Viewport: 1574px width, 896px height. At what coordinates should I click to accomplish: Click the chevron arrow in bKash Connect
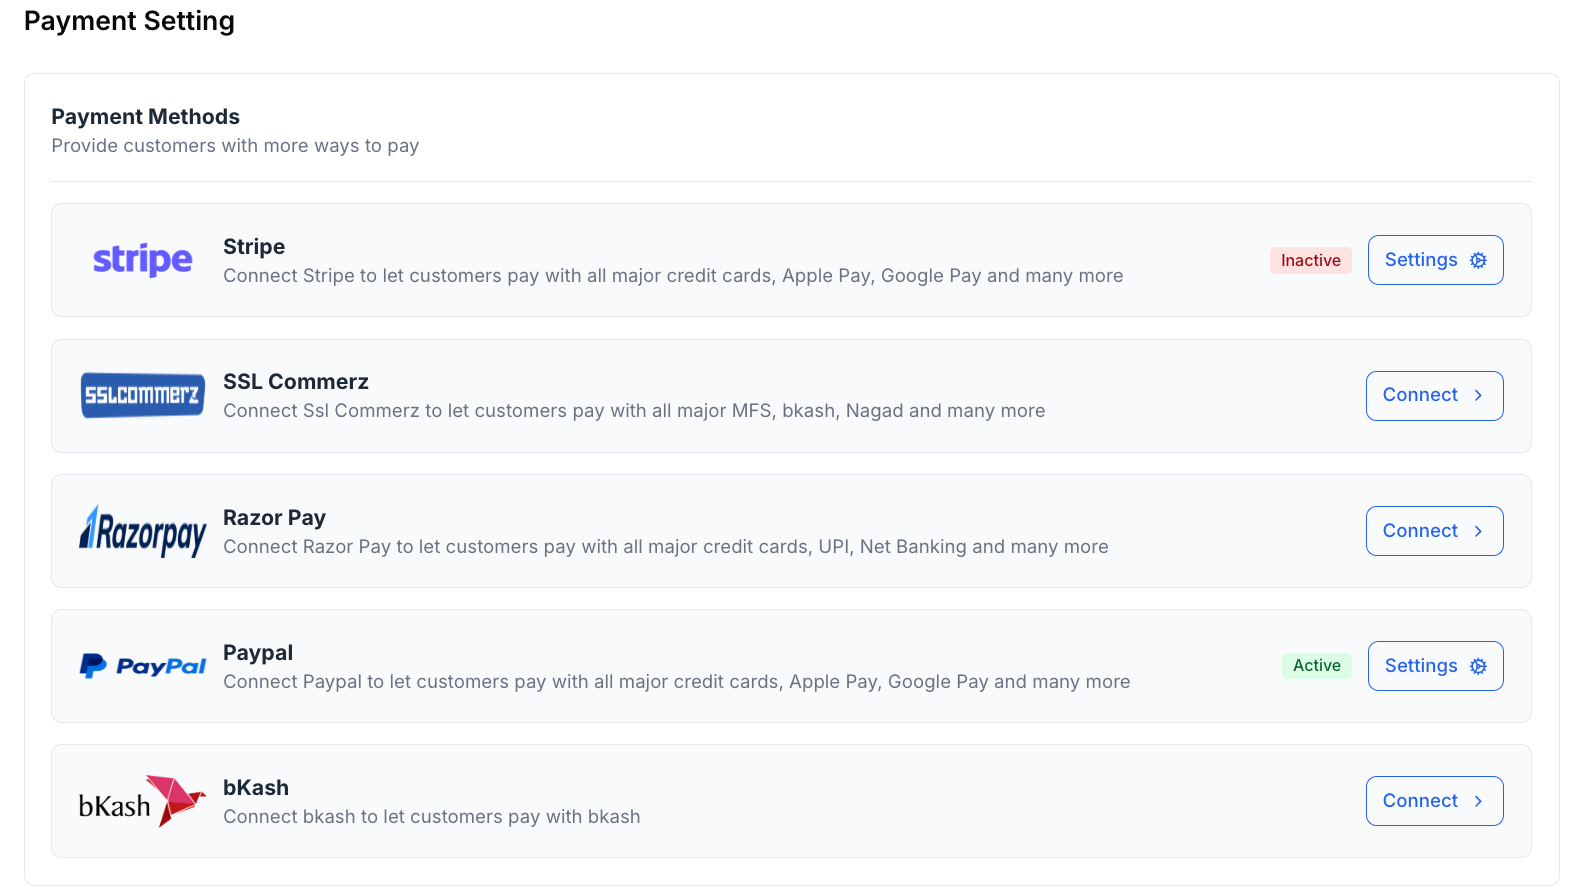pos(1478,801)
